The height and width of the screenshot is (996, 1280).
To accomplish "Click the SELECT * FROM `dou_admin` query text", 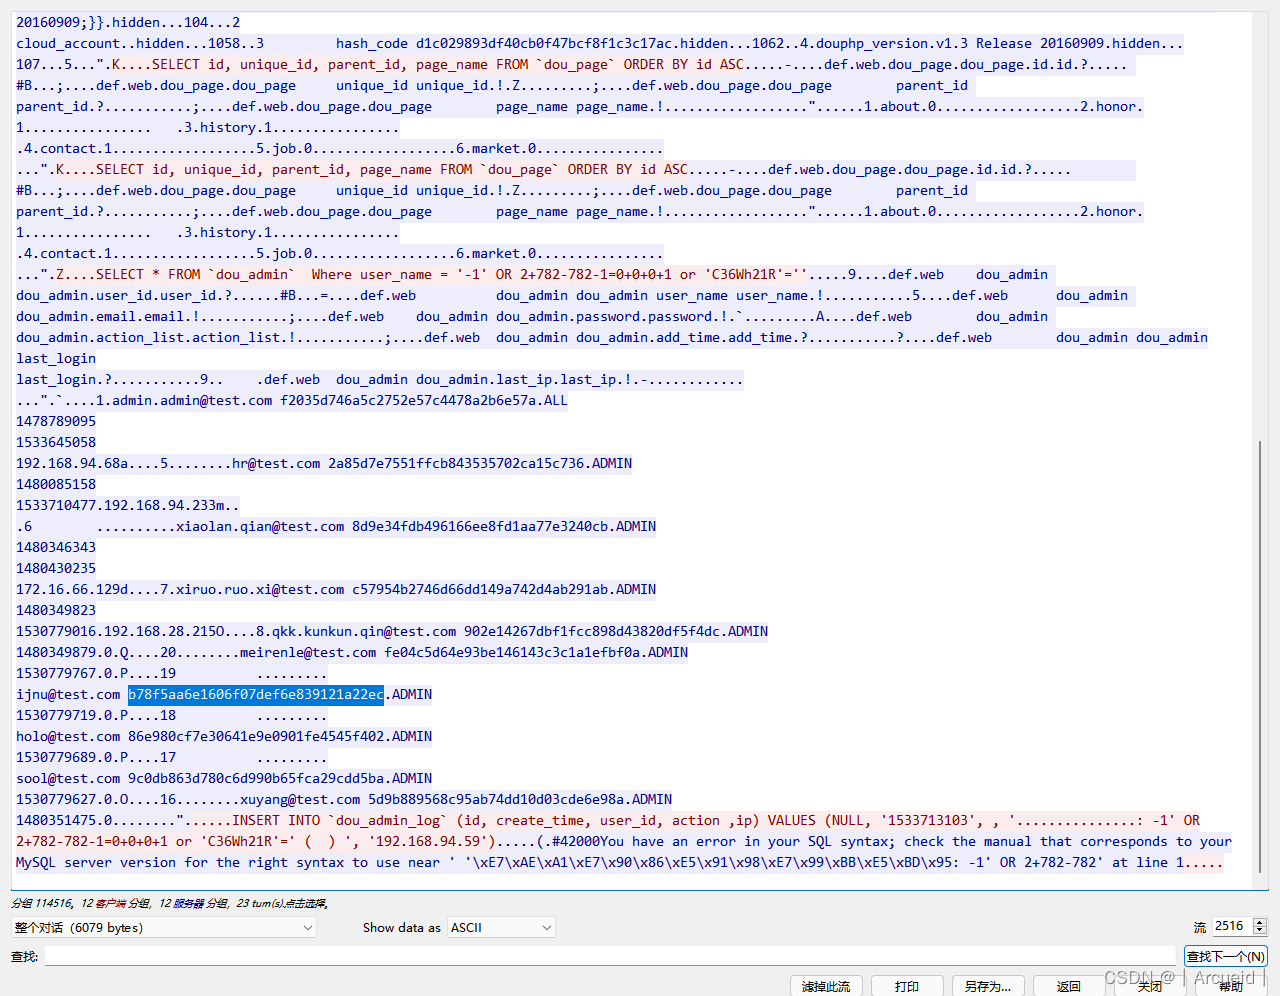I will (x=196, y=274).
